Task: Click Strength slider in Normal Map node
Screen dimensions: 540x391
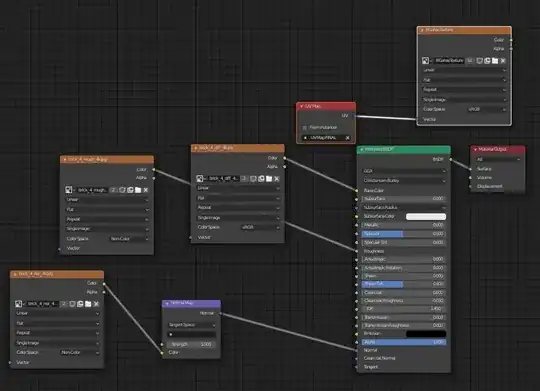Action: point(192,344)
